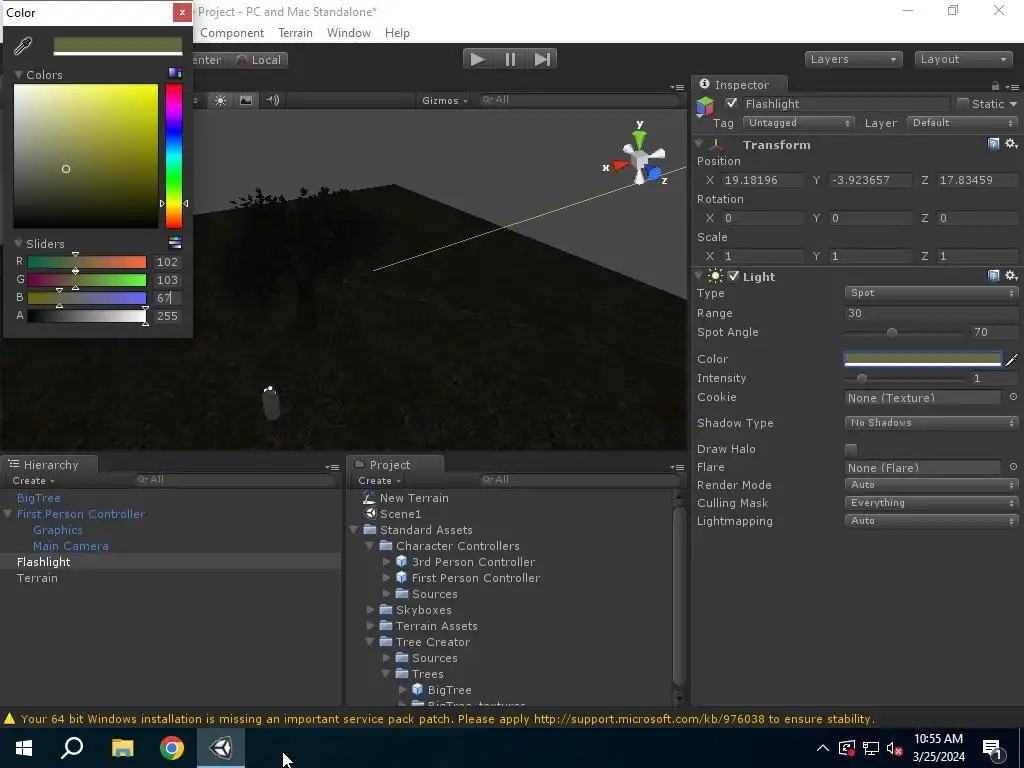
Task: Open Gizmos dropdown in scene view
Action: (x=445, y=101)
